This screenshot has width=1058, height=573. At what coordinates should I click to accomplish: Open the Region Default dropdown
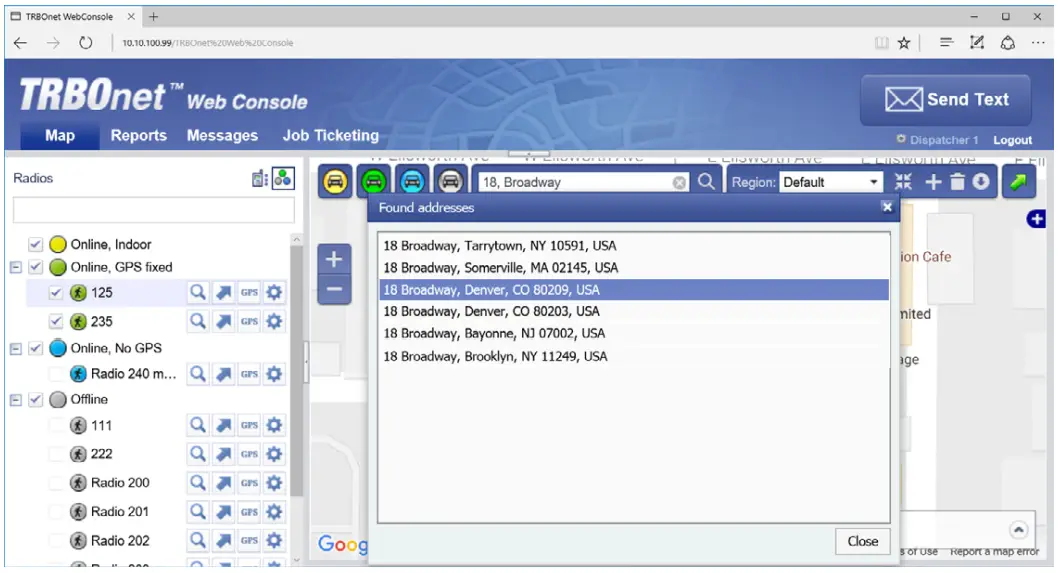pos(831,182)
